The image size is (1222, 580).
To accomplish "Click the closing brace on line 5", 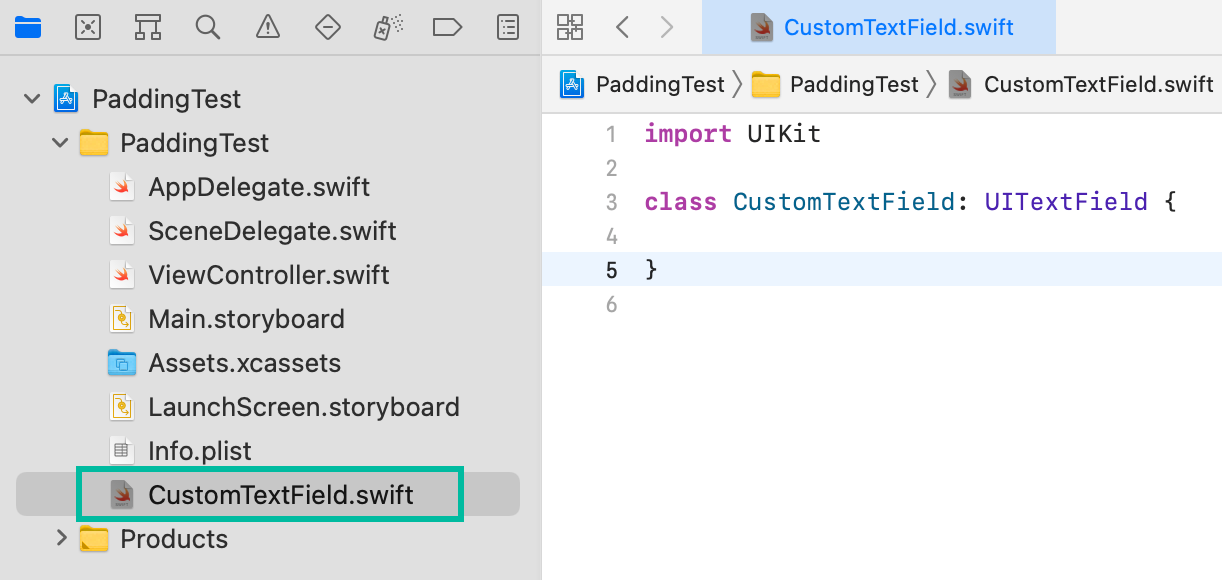I will point(651,270).
